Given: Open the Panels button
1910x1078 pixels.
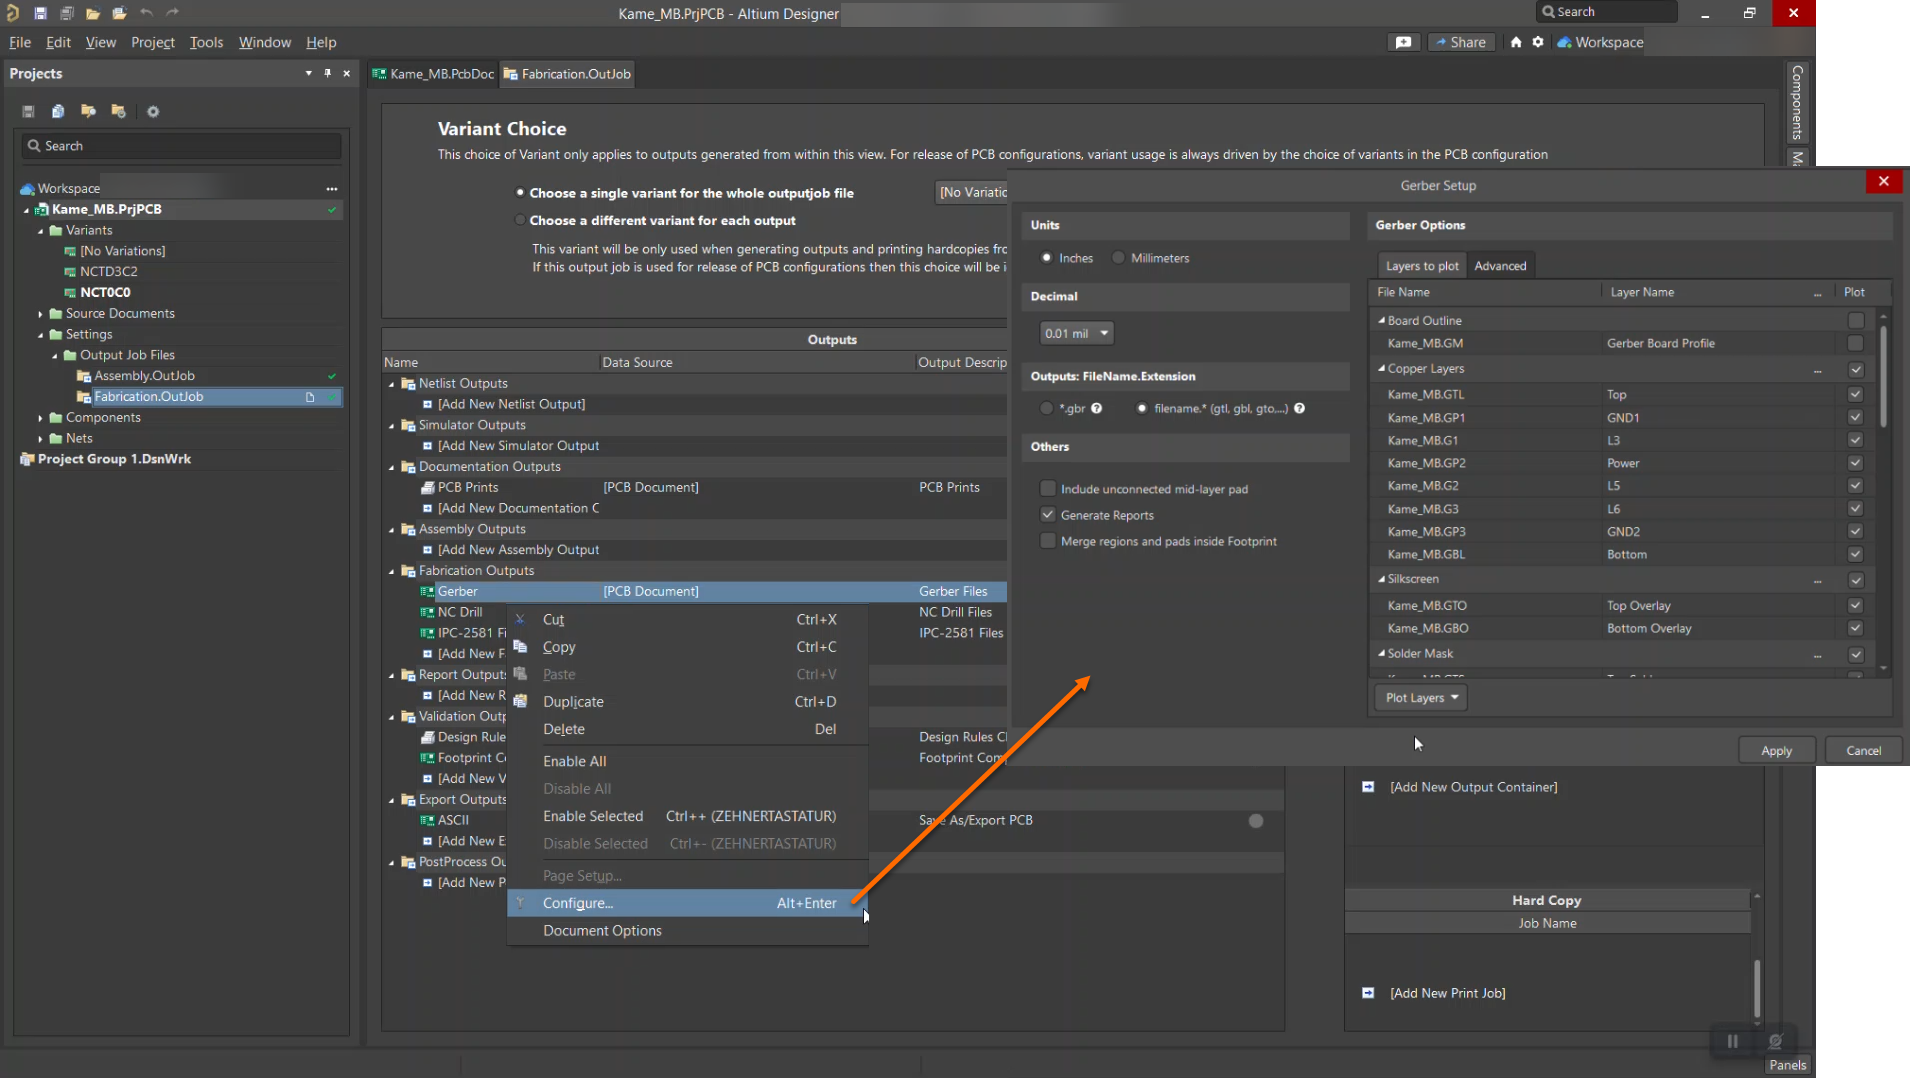Looking at the screenshot, I should [x=1787, y=1065].
